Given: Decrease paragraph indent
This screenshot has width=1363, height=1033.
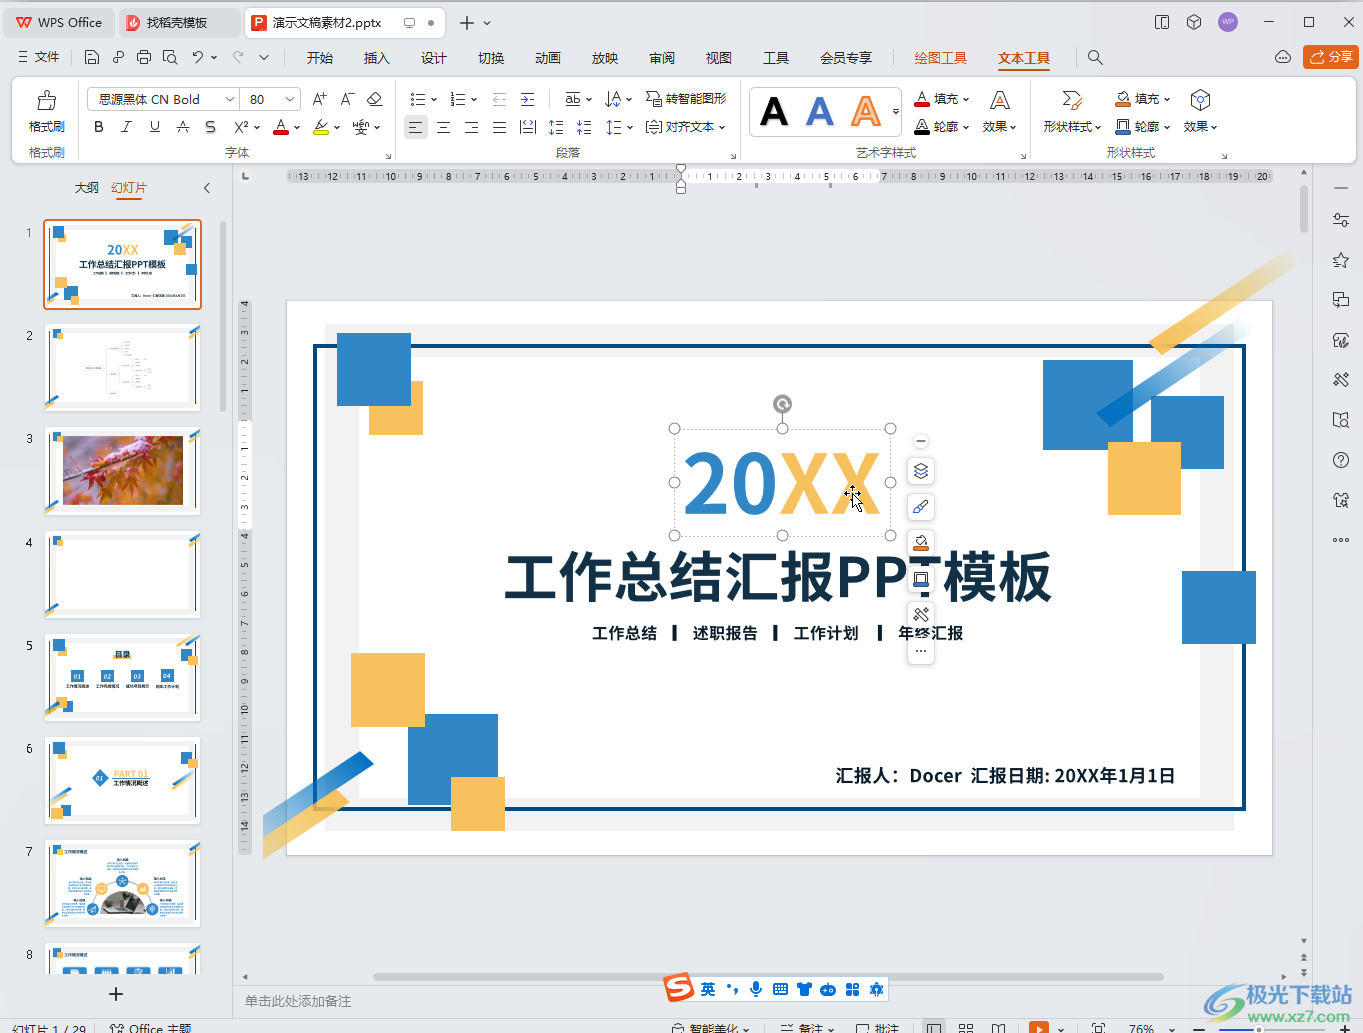Looking at the screenshot, I should point(499,99).
